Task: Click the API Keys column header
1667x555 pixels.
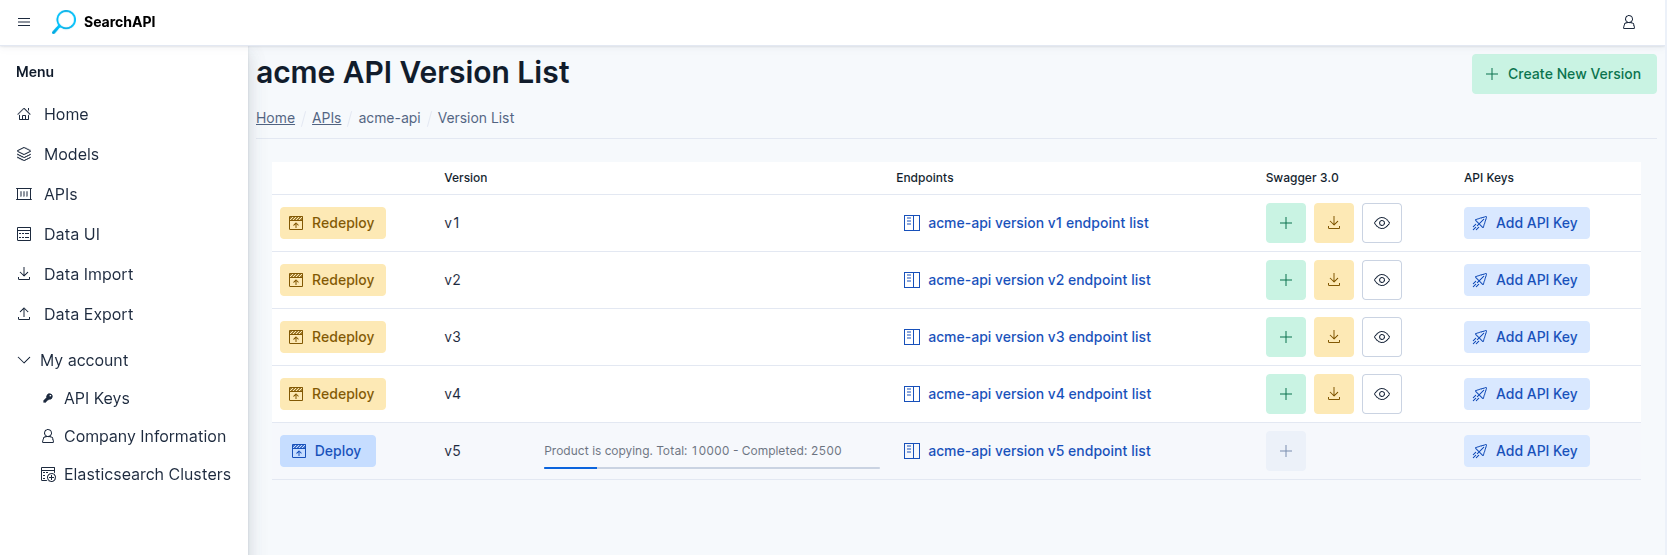Action: (1489, 178)
